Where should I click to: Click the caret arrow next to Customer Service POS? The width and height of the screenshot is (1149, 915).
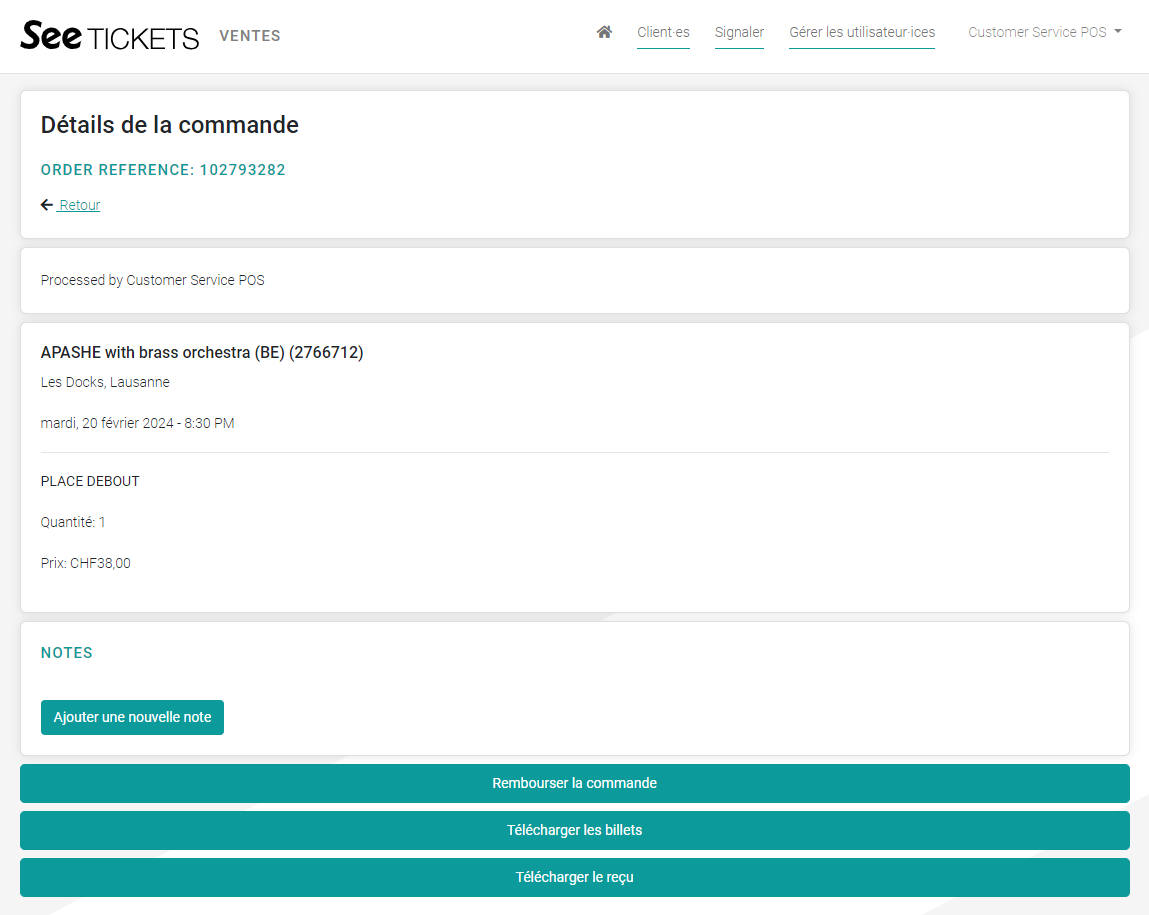[1118, 31]
